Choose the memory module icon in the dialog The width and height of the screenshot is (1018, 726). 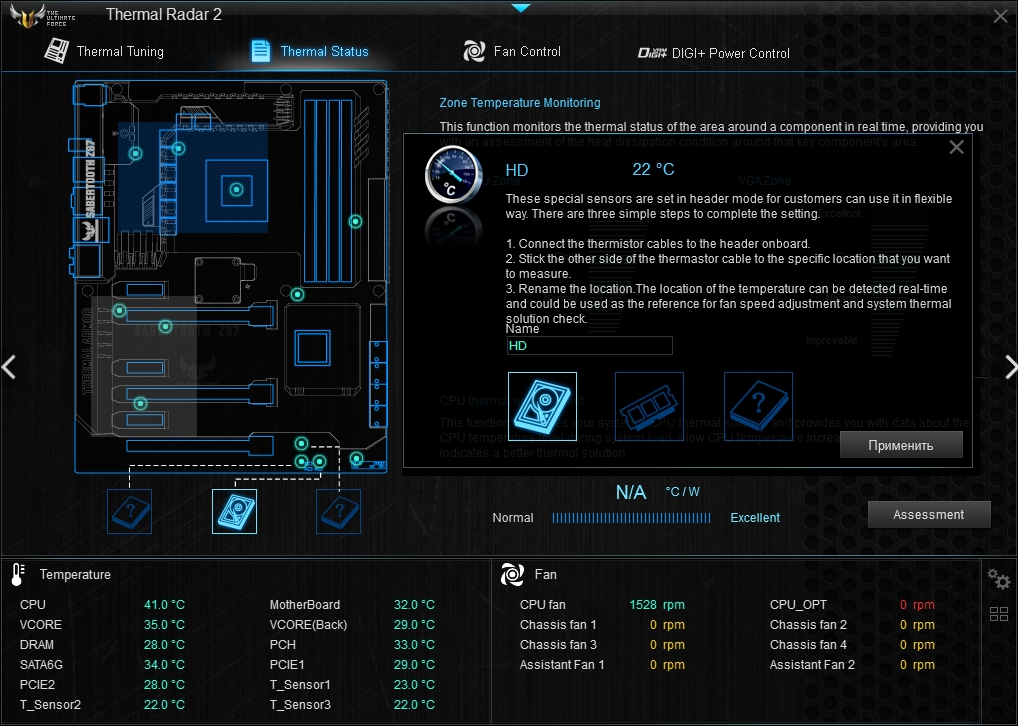(x=649, y=407)
